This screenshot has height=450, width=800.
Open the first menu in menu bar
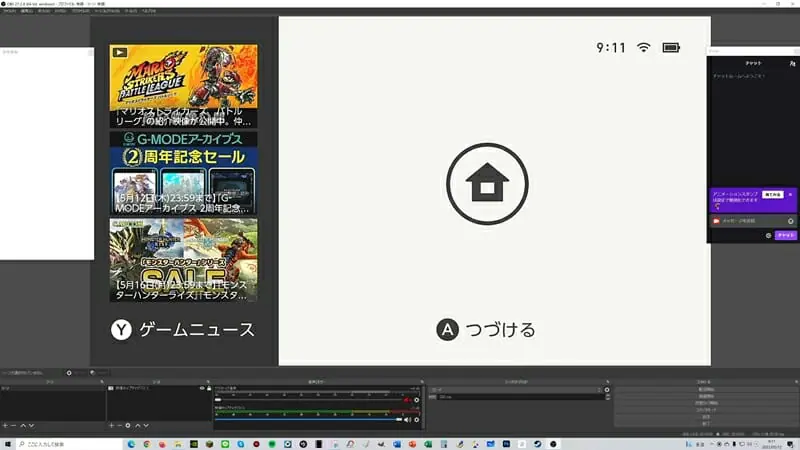coord(10,11)
